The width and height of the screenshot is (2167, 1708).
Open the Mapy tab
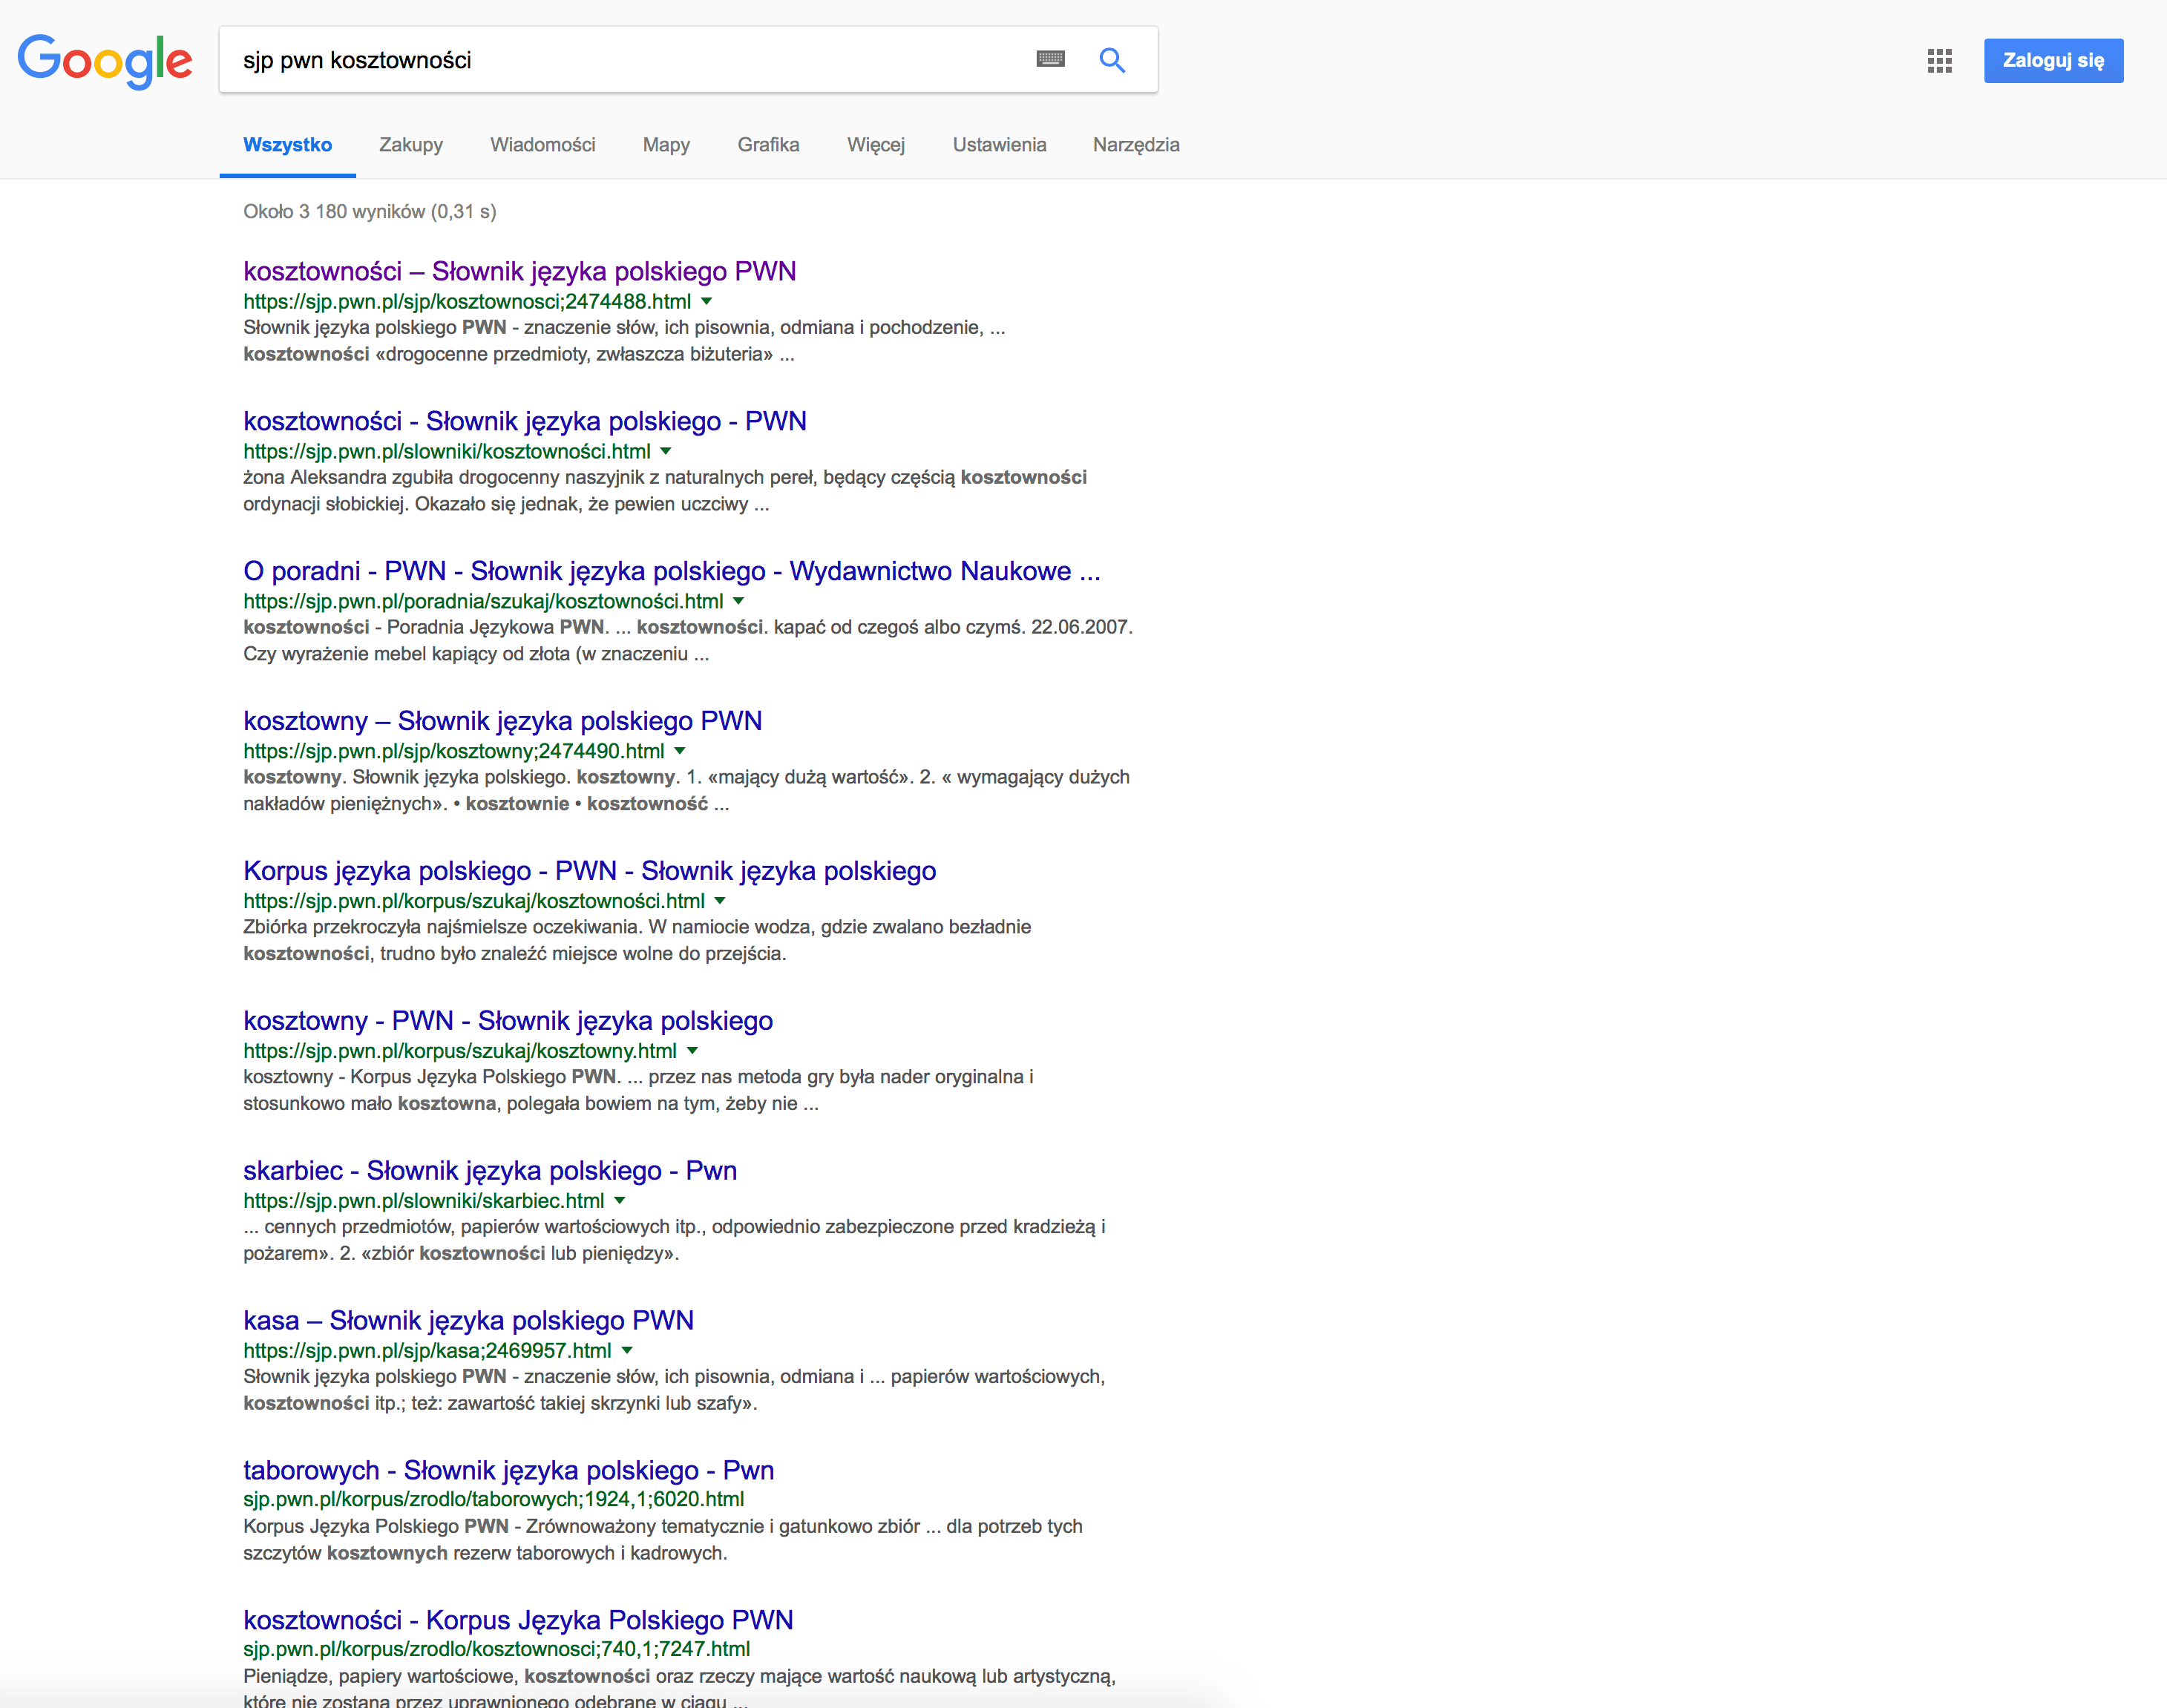pyautogui.click(x=666, y=145)
